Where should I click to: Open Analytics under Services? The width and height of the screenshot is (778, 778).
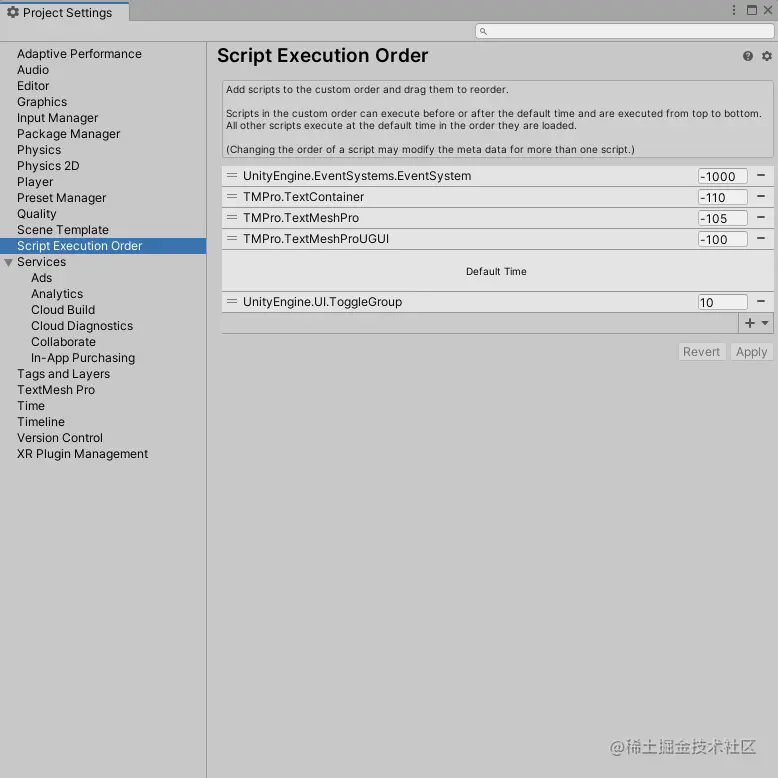tap(57, 294)
